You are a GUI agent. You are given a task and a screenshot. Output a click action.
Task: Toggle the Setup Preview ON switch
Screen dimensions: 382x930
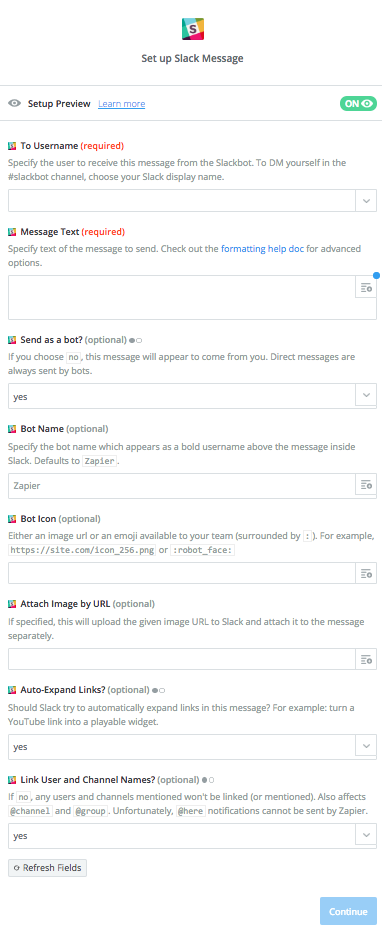tap(359, 103)
